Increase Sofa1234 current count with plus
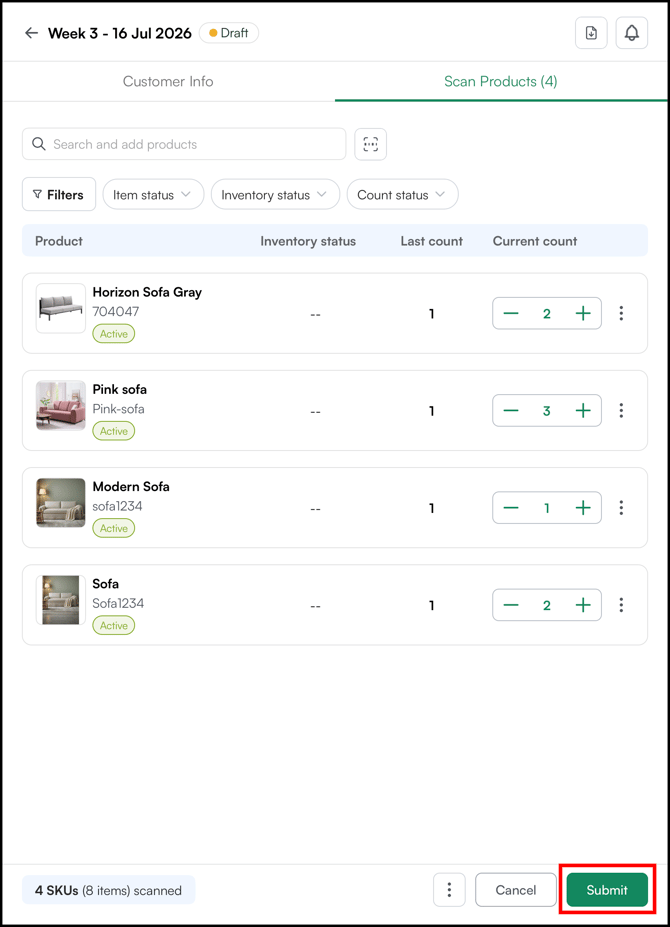 tap(583, 605)
